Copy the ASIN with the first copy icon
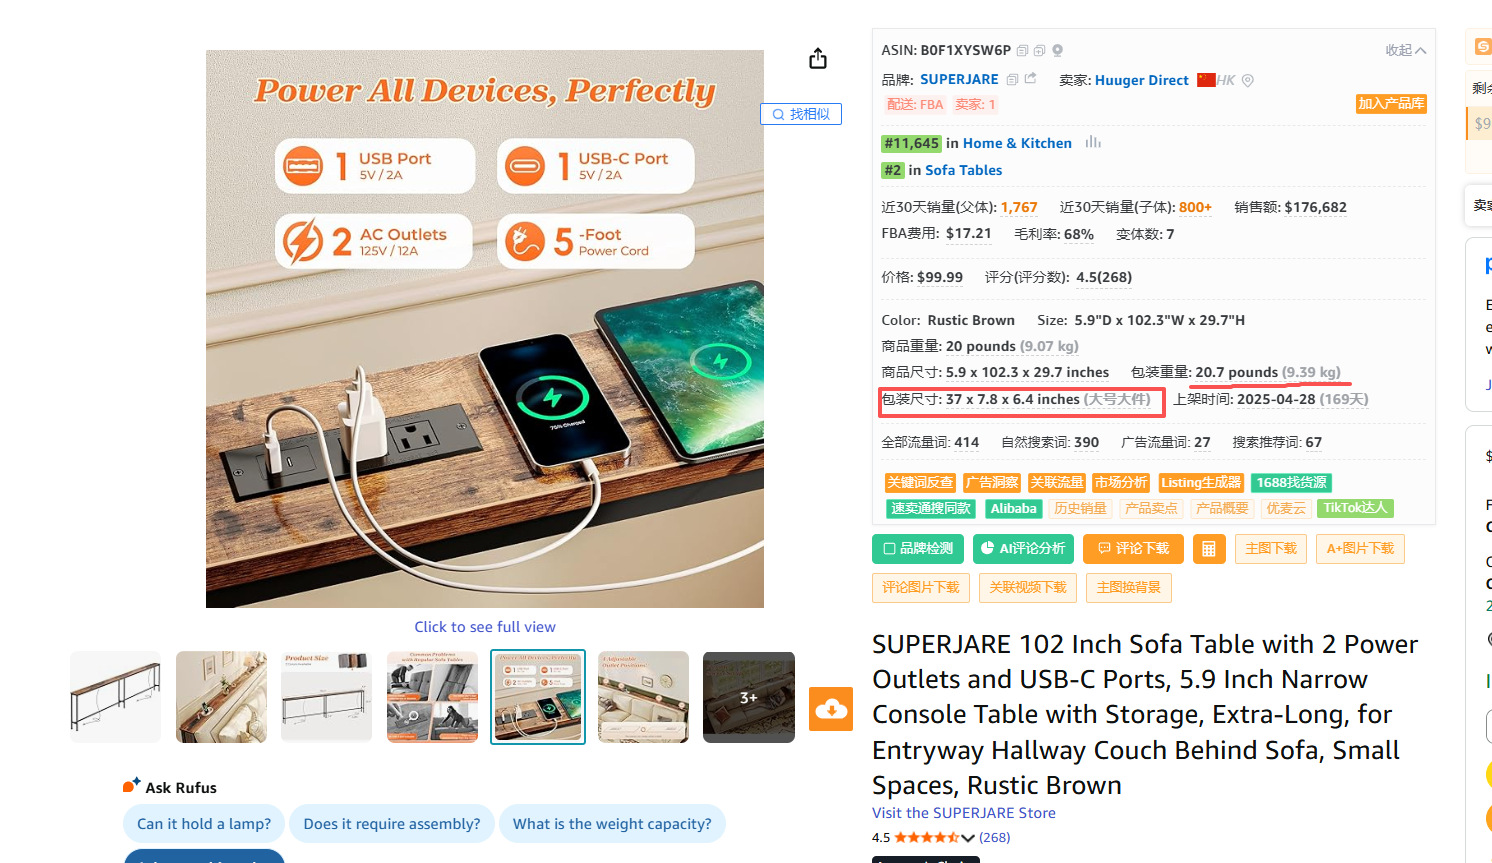The width and height of the screenshot is (1492, 863). (1022, 50)
